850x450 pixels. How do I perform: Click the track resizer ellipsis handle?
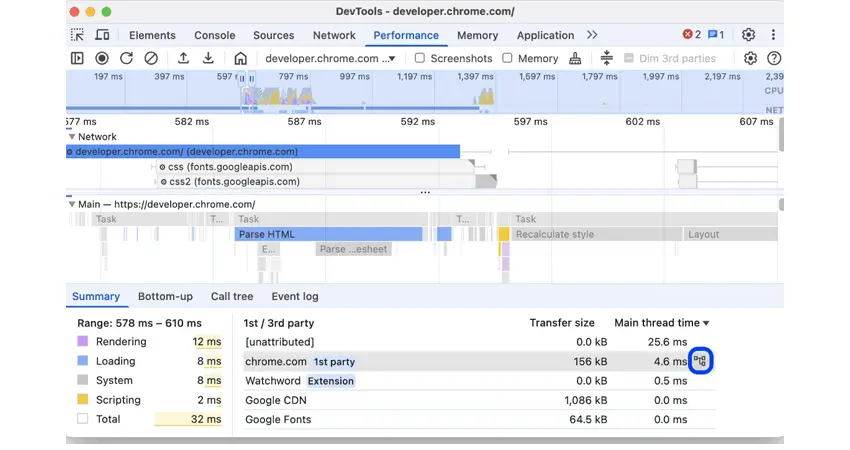point(425,192)
